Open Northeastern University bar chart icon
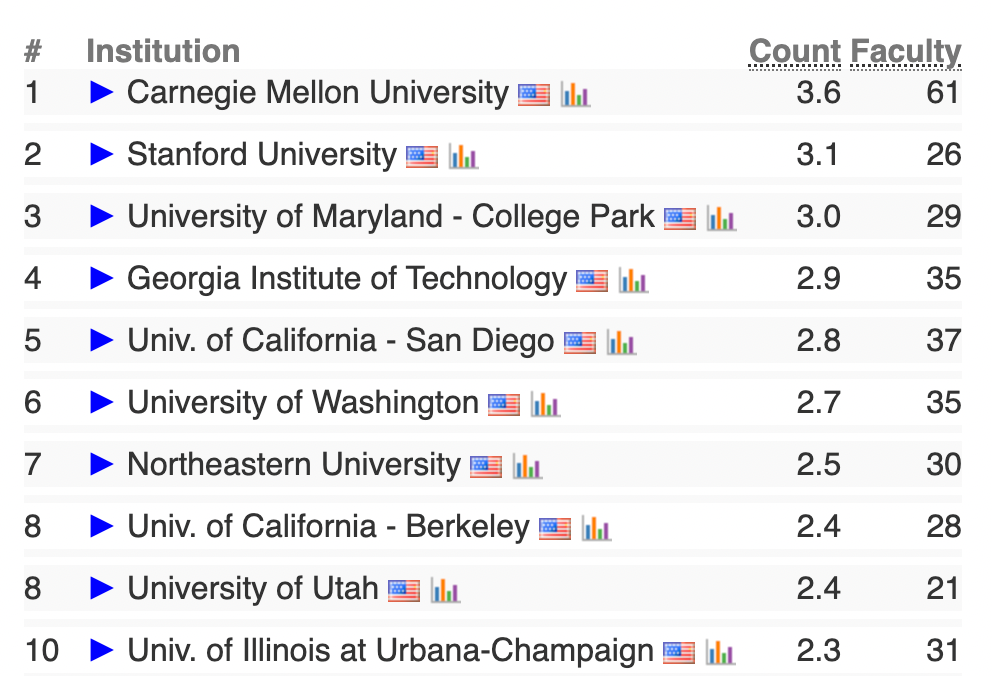The image size is (992, 676). pyautogui.click(x=527, y=467)
